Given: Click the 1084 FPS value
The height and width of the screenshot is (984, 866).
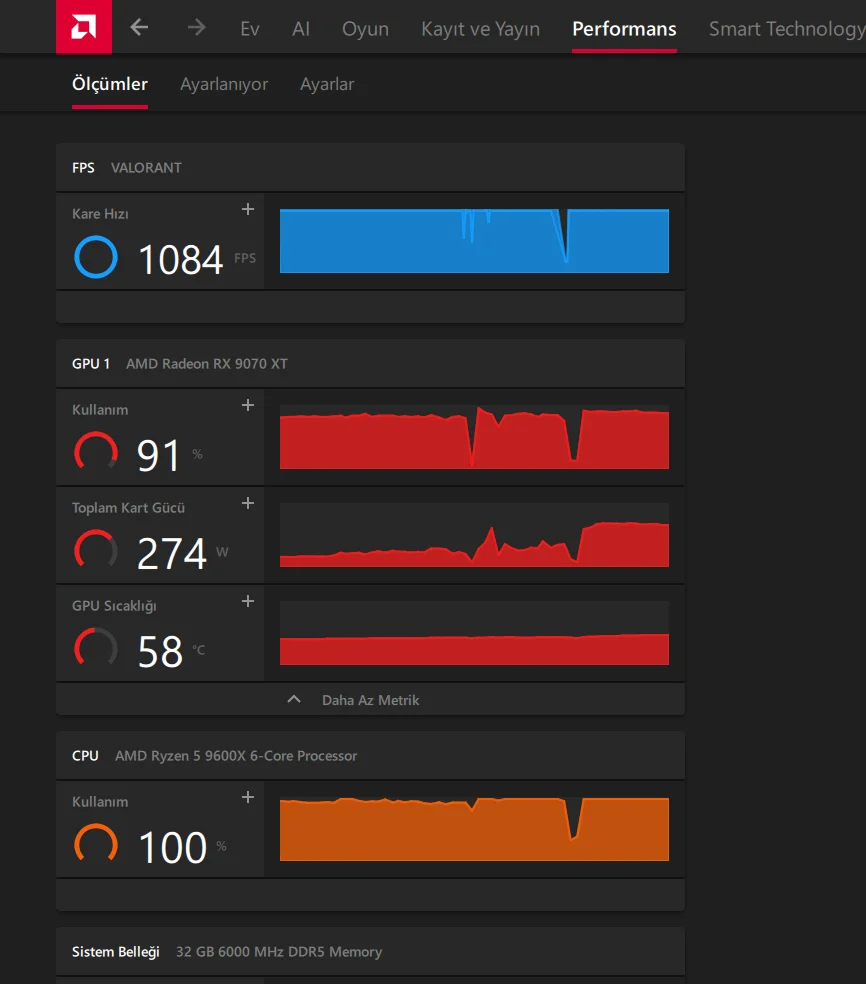Looking at the screenshot, I should click(181, 259).
